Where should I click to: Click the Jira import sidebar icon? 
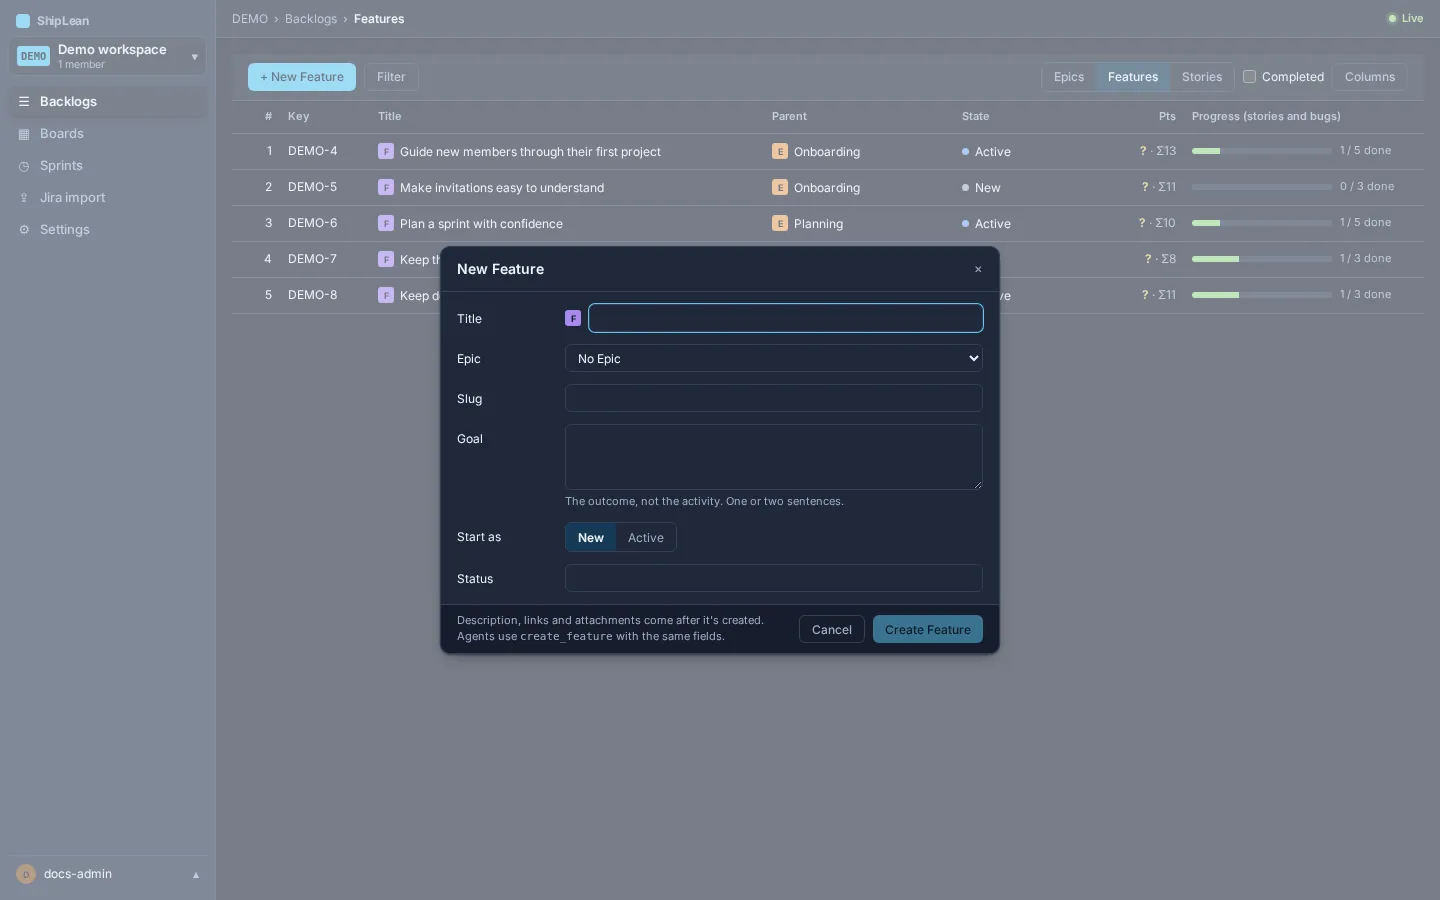tap(24, 198)
